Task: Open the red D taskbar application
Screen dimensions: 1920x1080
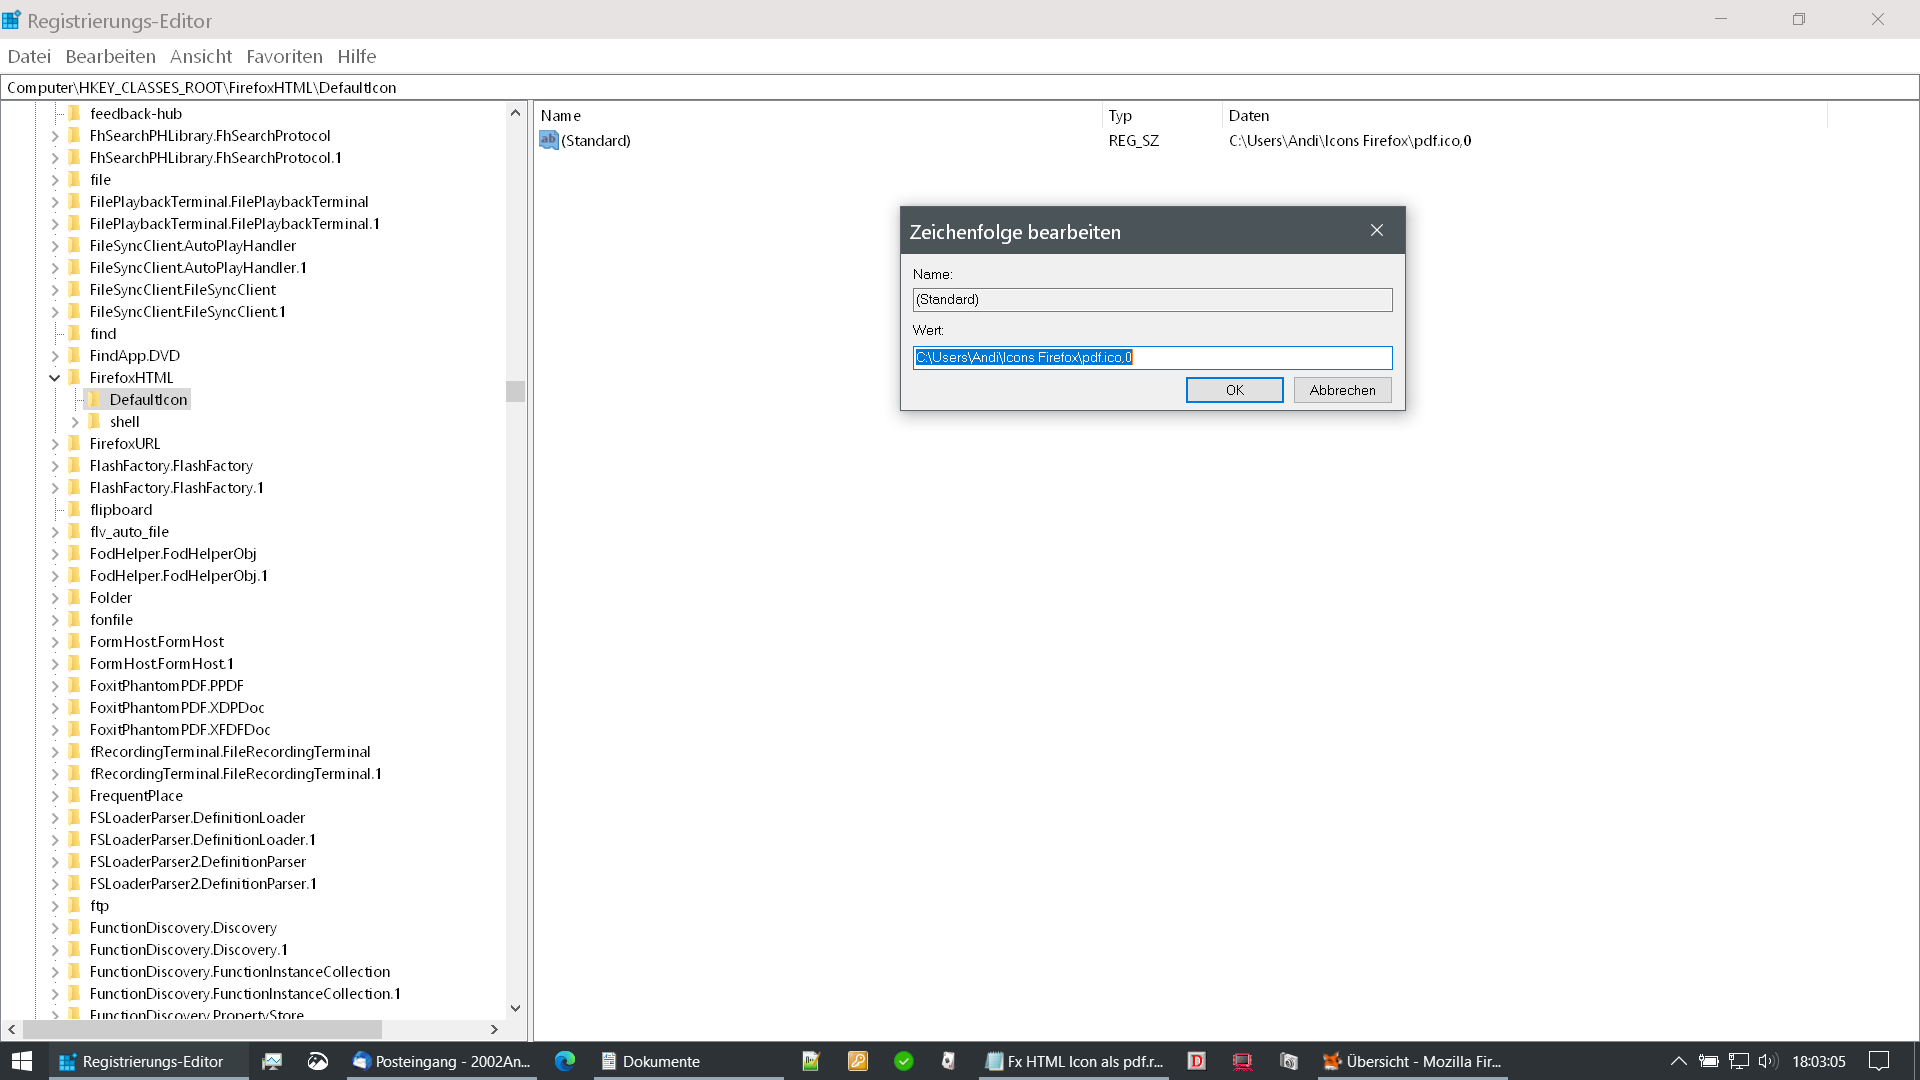Action: click(1196, 1061)
